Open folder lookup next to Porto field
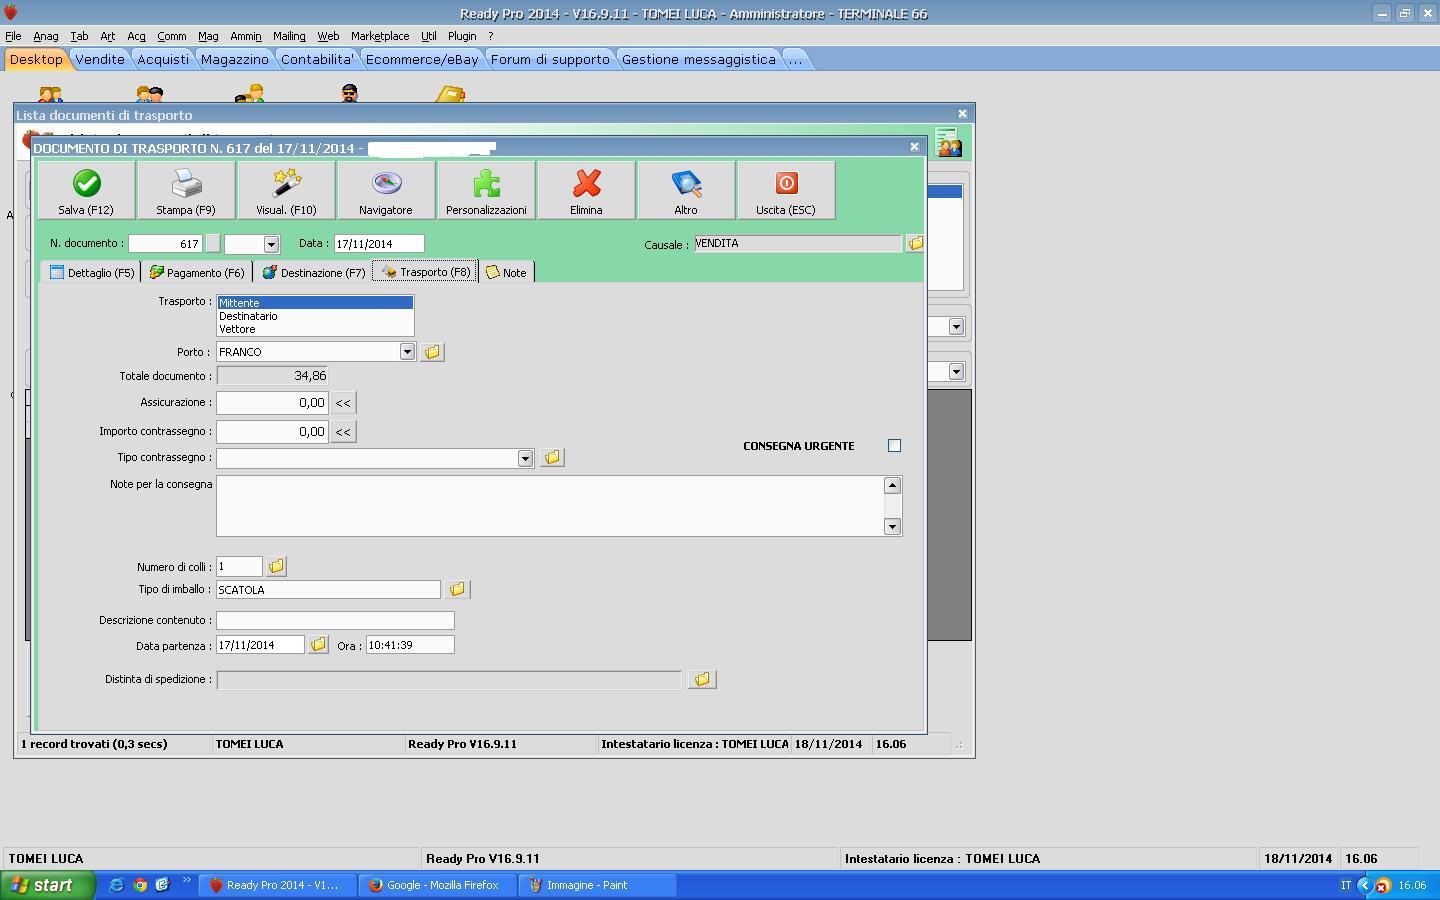This screenshot has width=1440, height=900. pyautogui.click(x=432, y=352)
